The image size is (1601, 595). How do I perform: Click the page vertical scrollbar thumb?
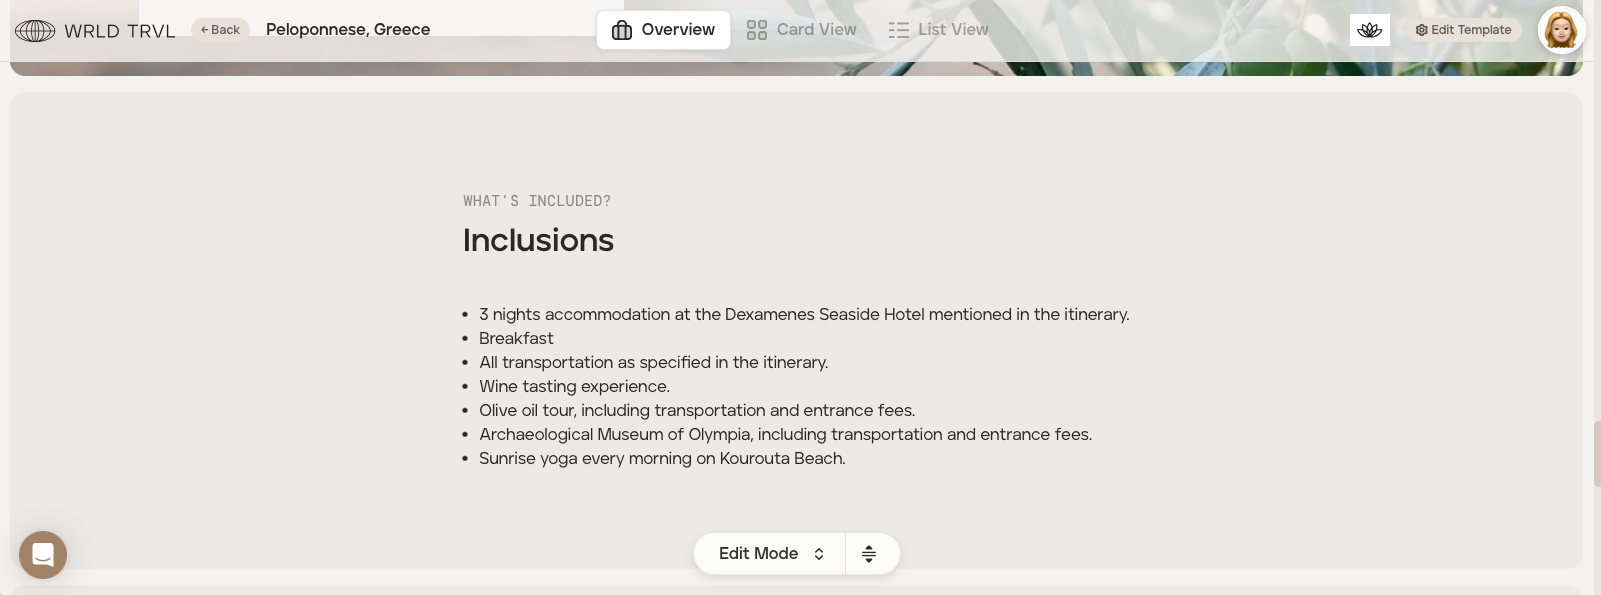(1596, 454)
